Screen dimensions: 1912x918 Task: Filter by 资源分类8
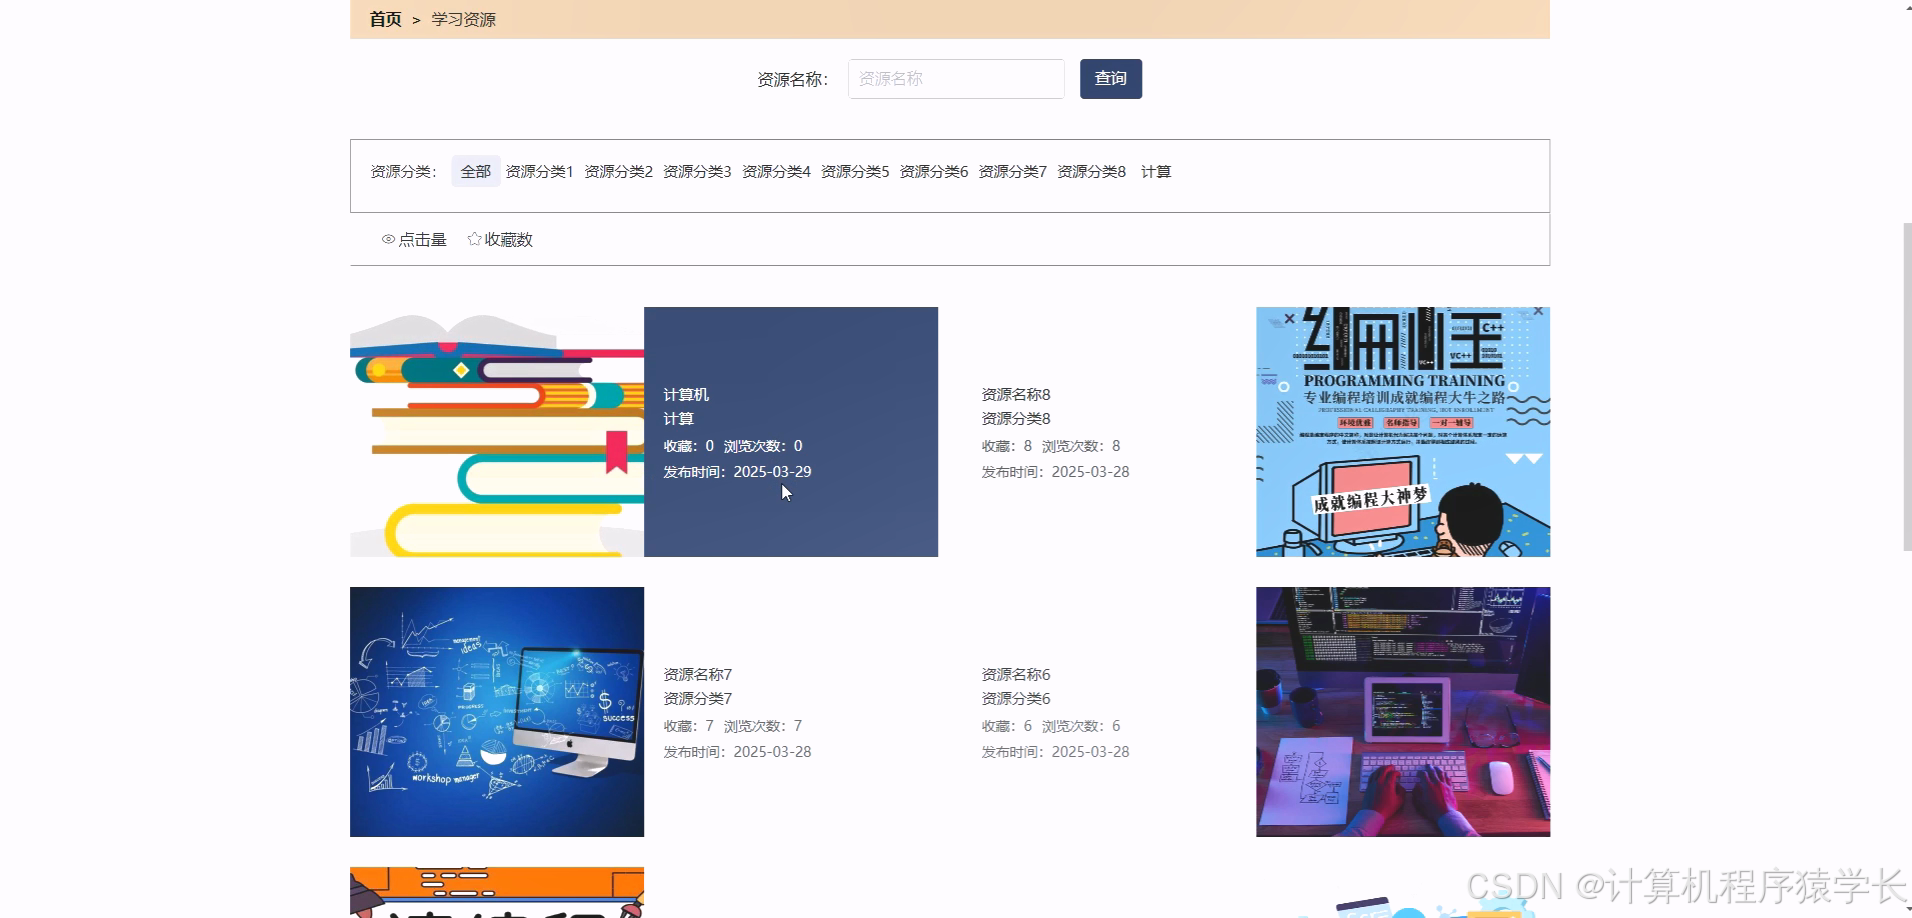[x=1091, y=171]
